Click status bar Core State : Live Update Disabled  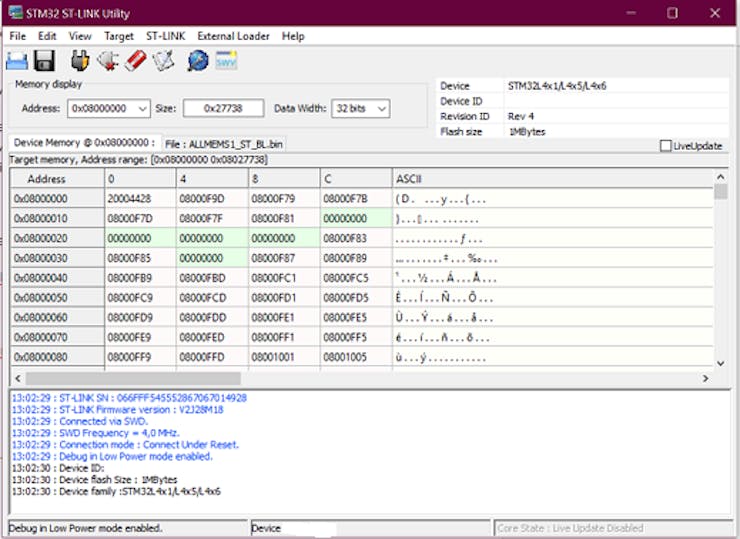(570, 528)
